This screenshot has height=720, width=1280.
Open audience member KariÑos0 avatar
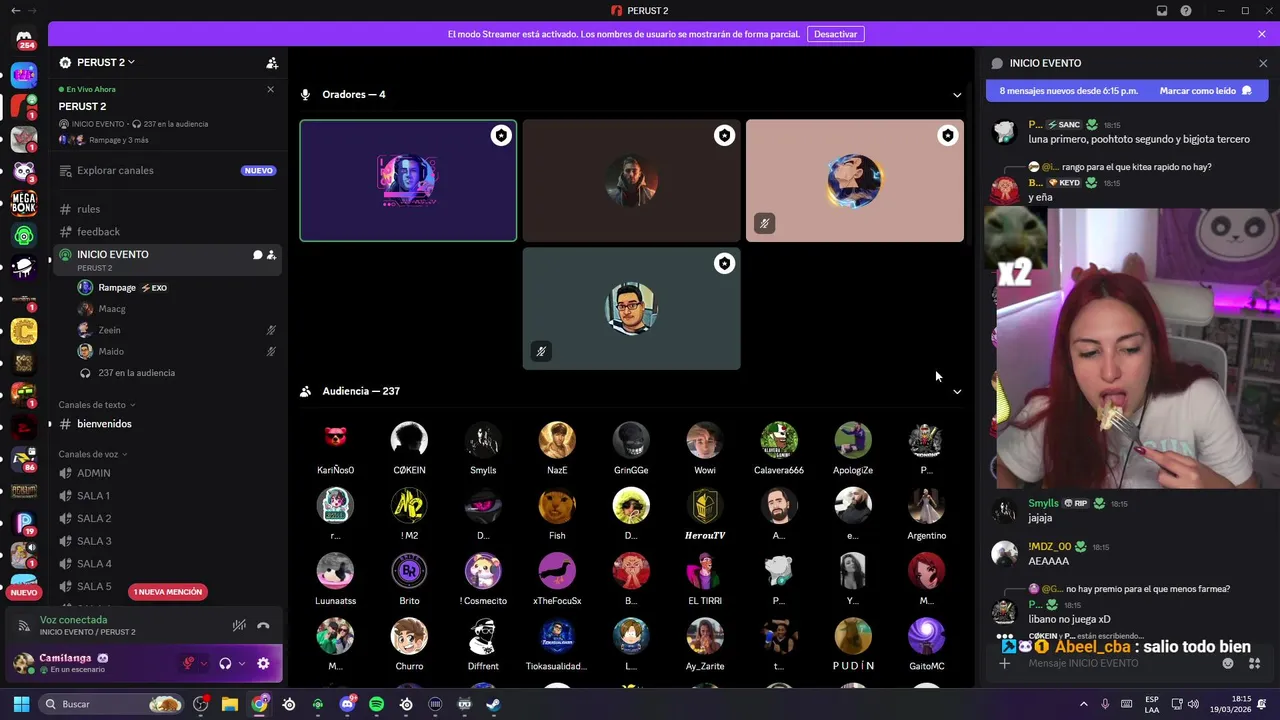[335, 440]
